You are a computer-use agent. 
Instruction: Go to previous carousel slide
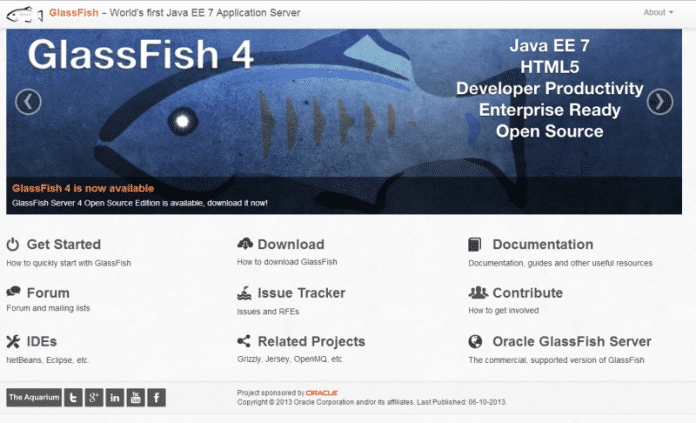click(x=28, y=101)
